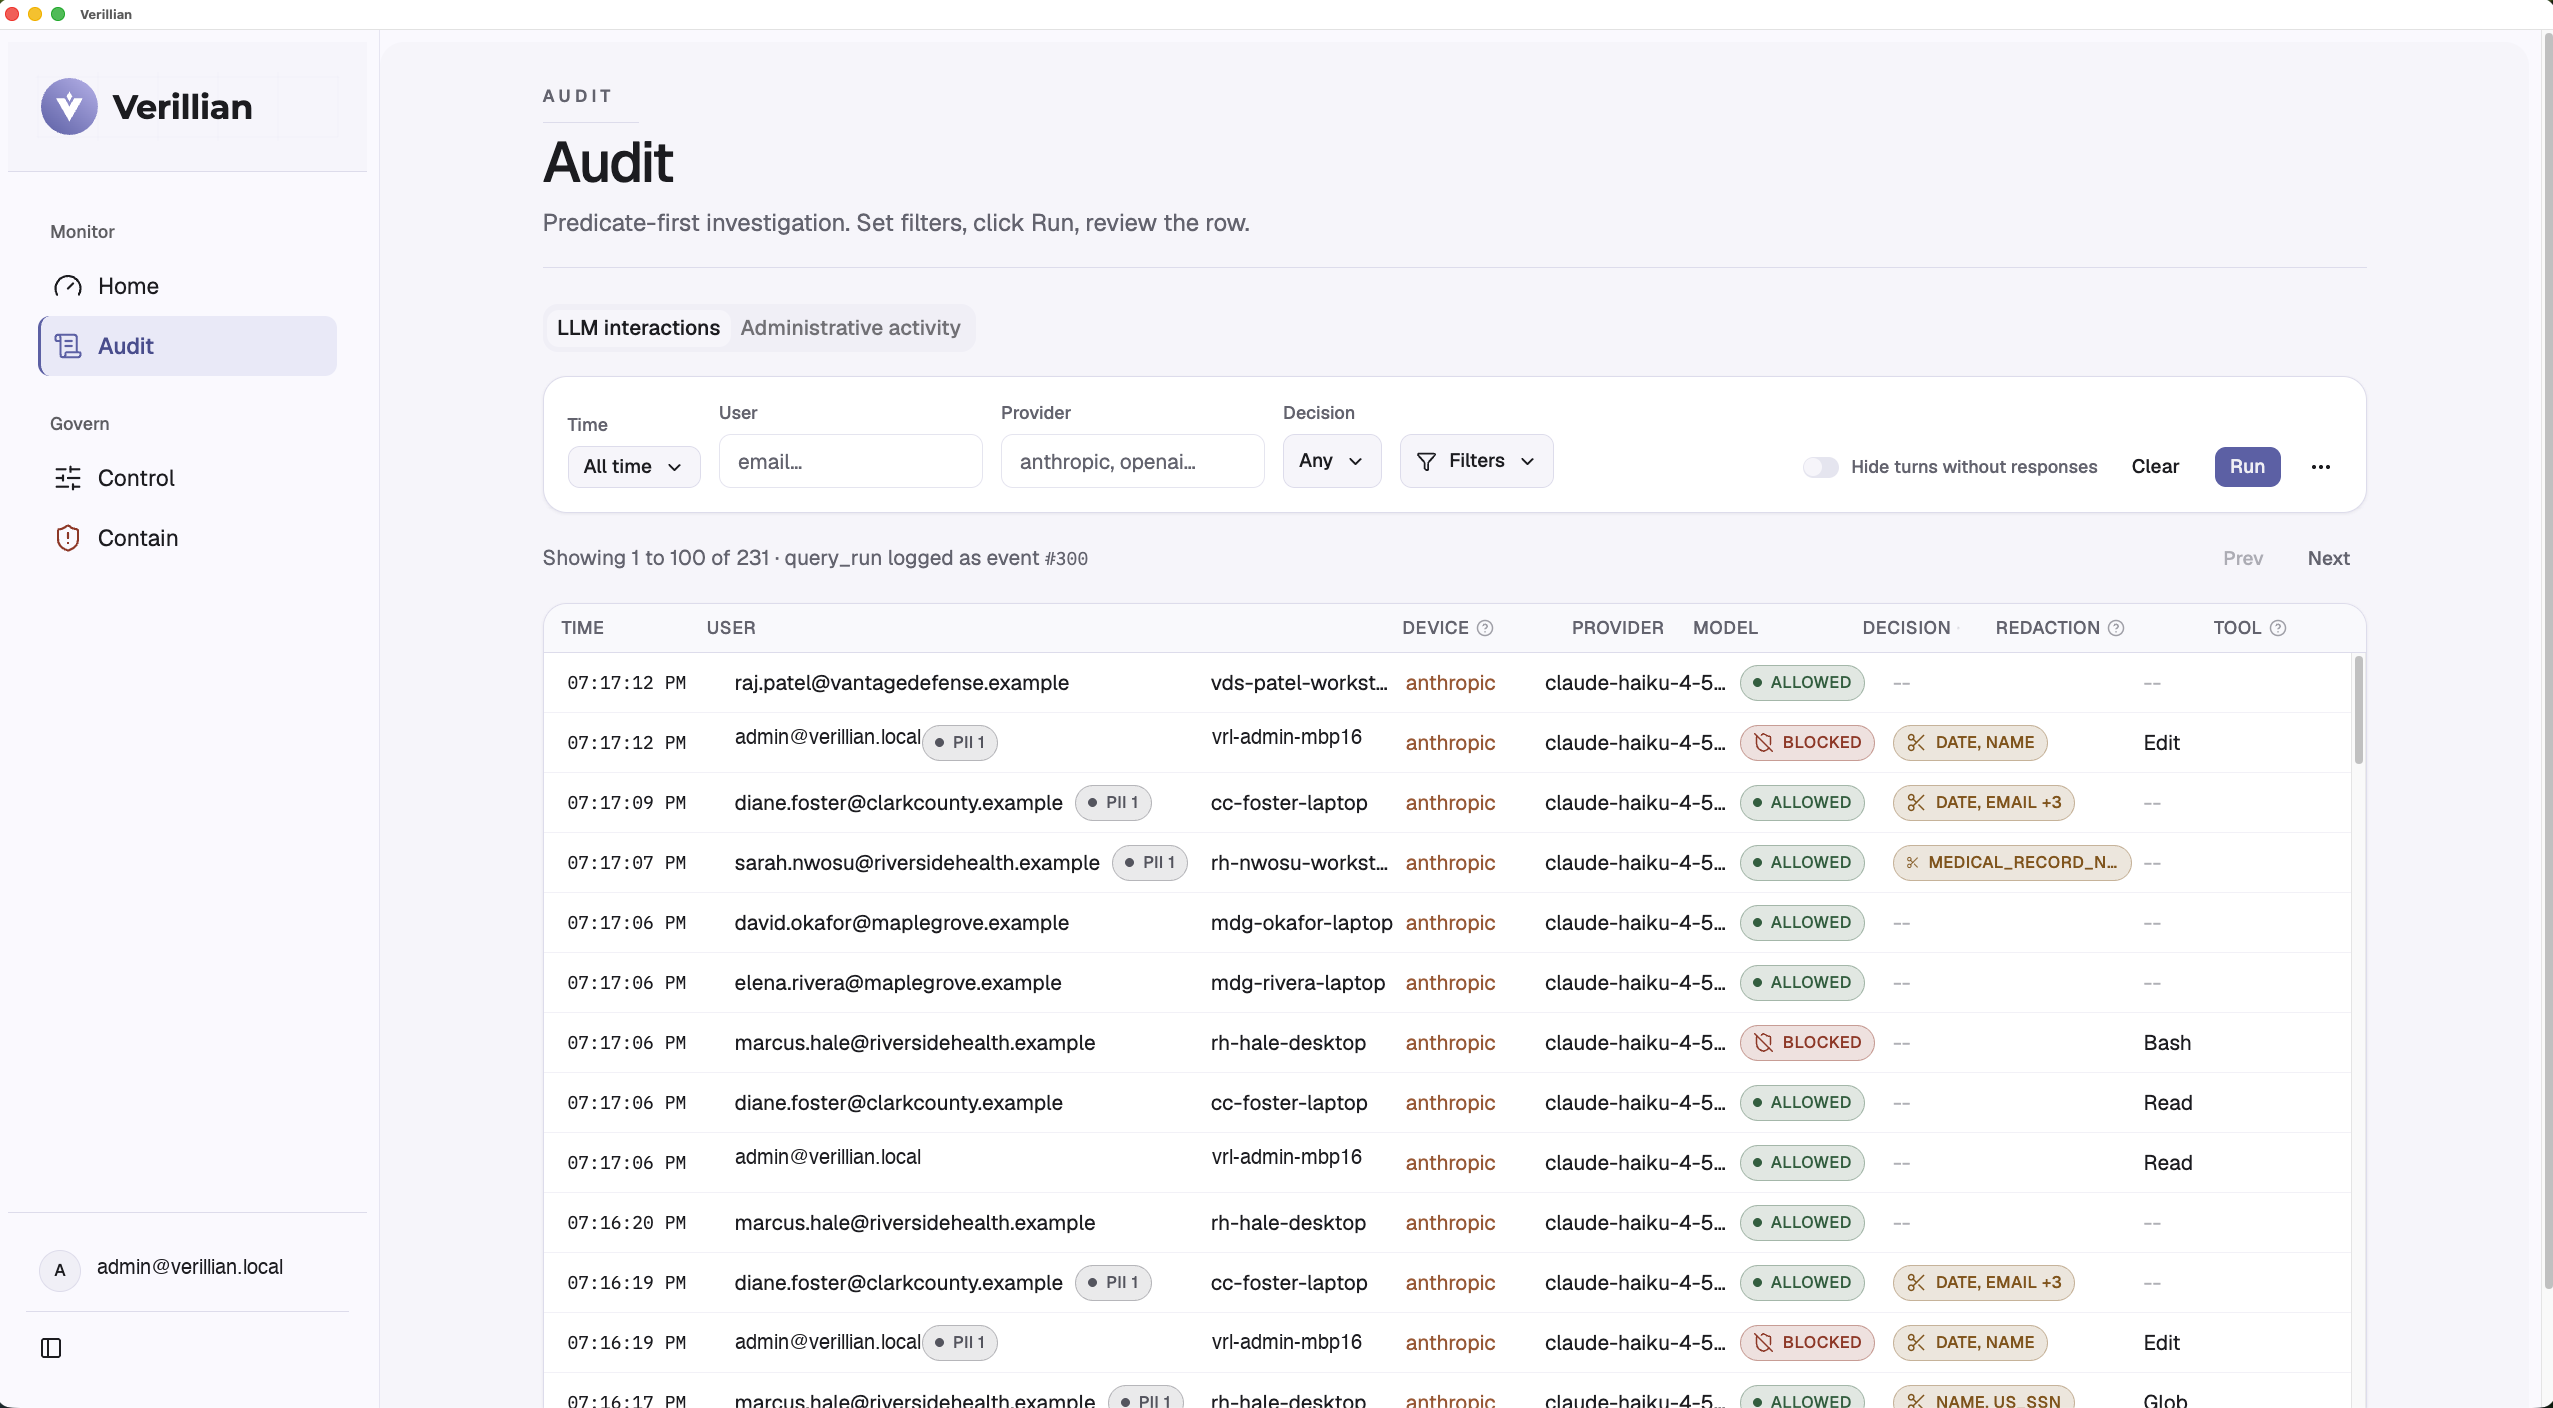
Task: Open the All time dropdown
Action: [x=634, y=467]
